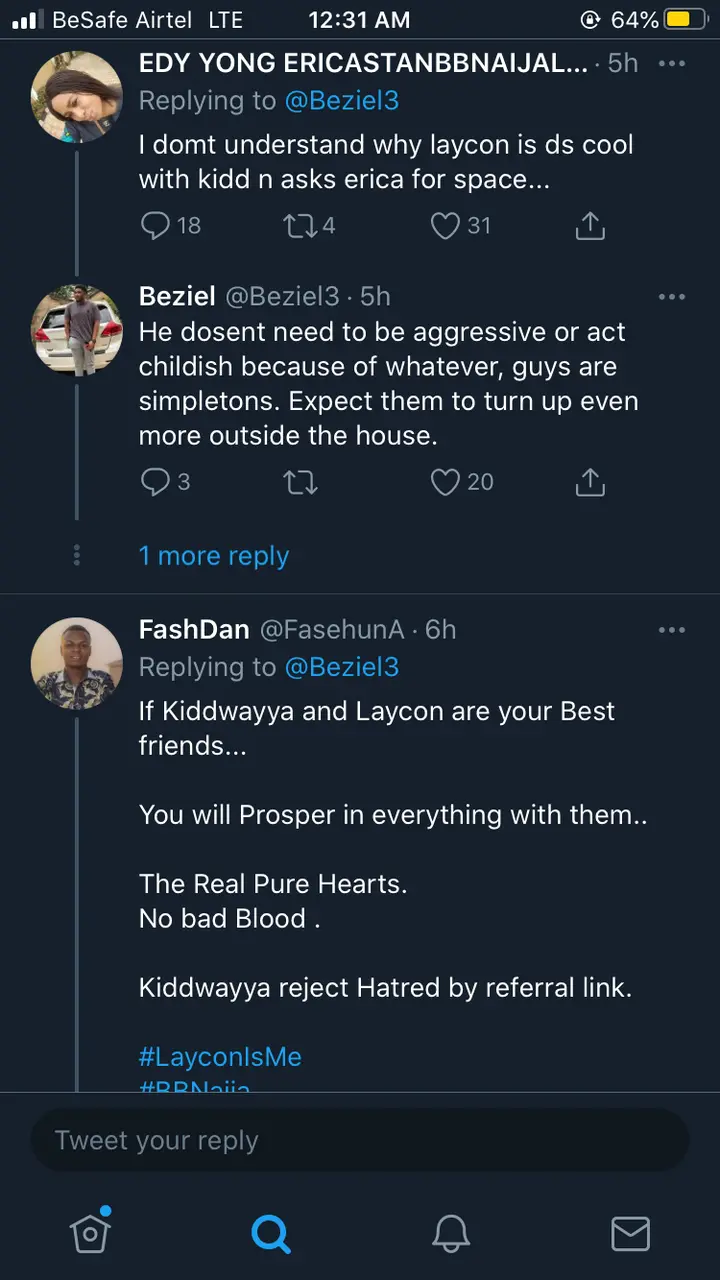Open @Beziel3 mention in FashDan's reply
This screenshot has width=720, height=1280.
coord(342,667)
